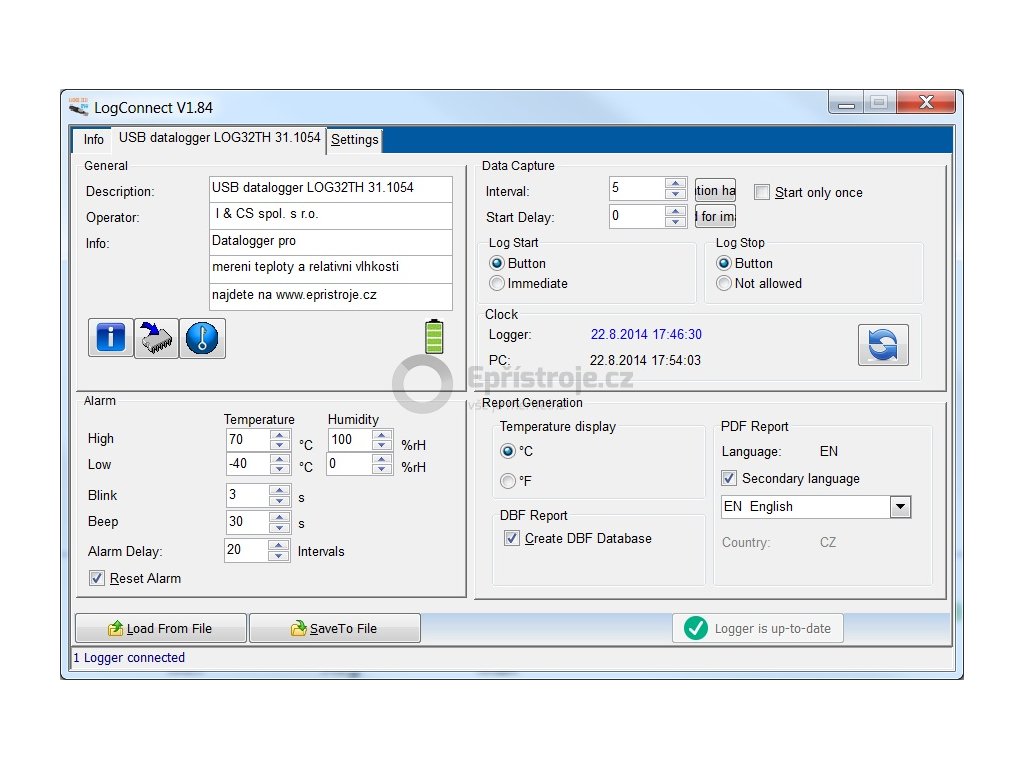This screenshot has width=1024, height=768.
Task: Switch to the Info tab
Action: 93,139
